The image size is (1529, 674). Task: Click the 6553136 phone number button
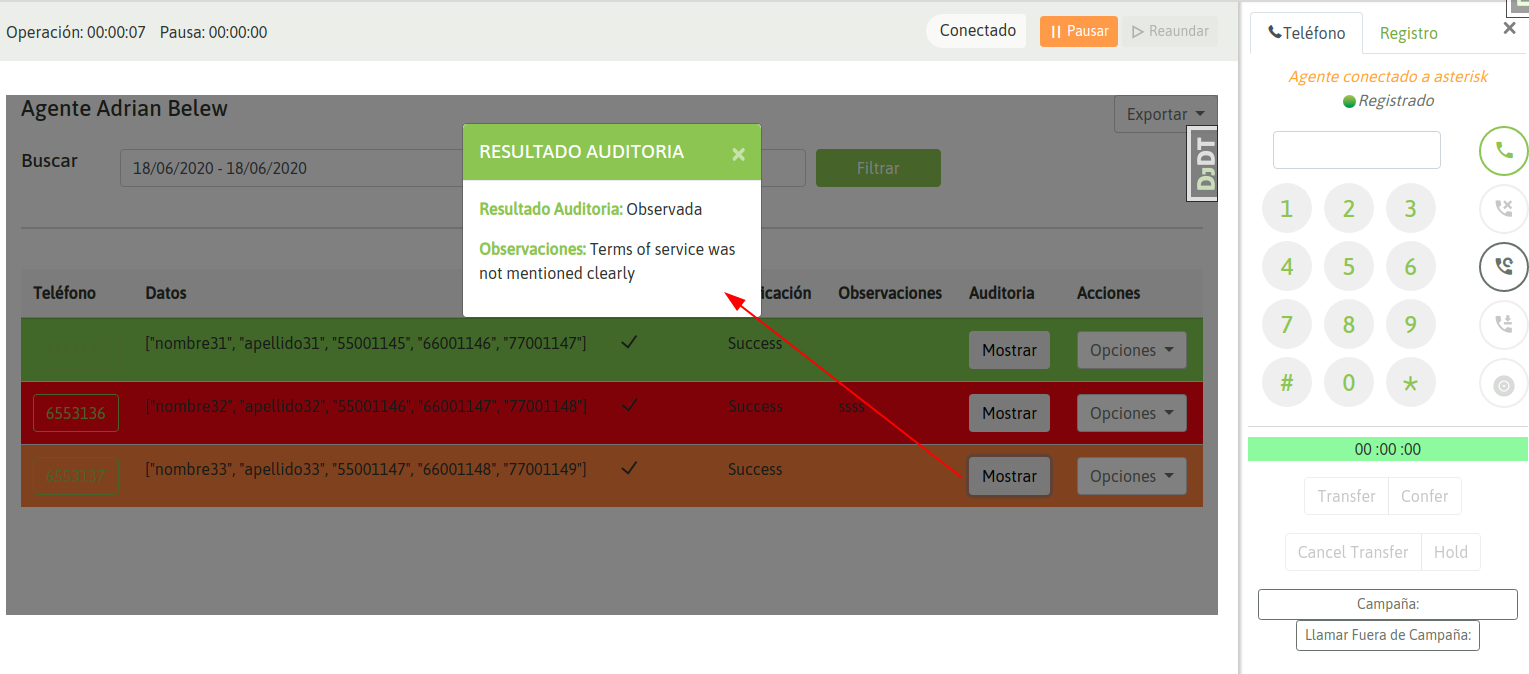(76, 413)
